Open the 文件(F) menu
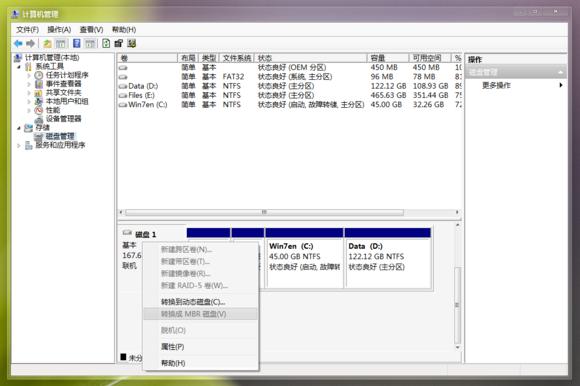 (x=27, y=30)
